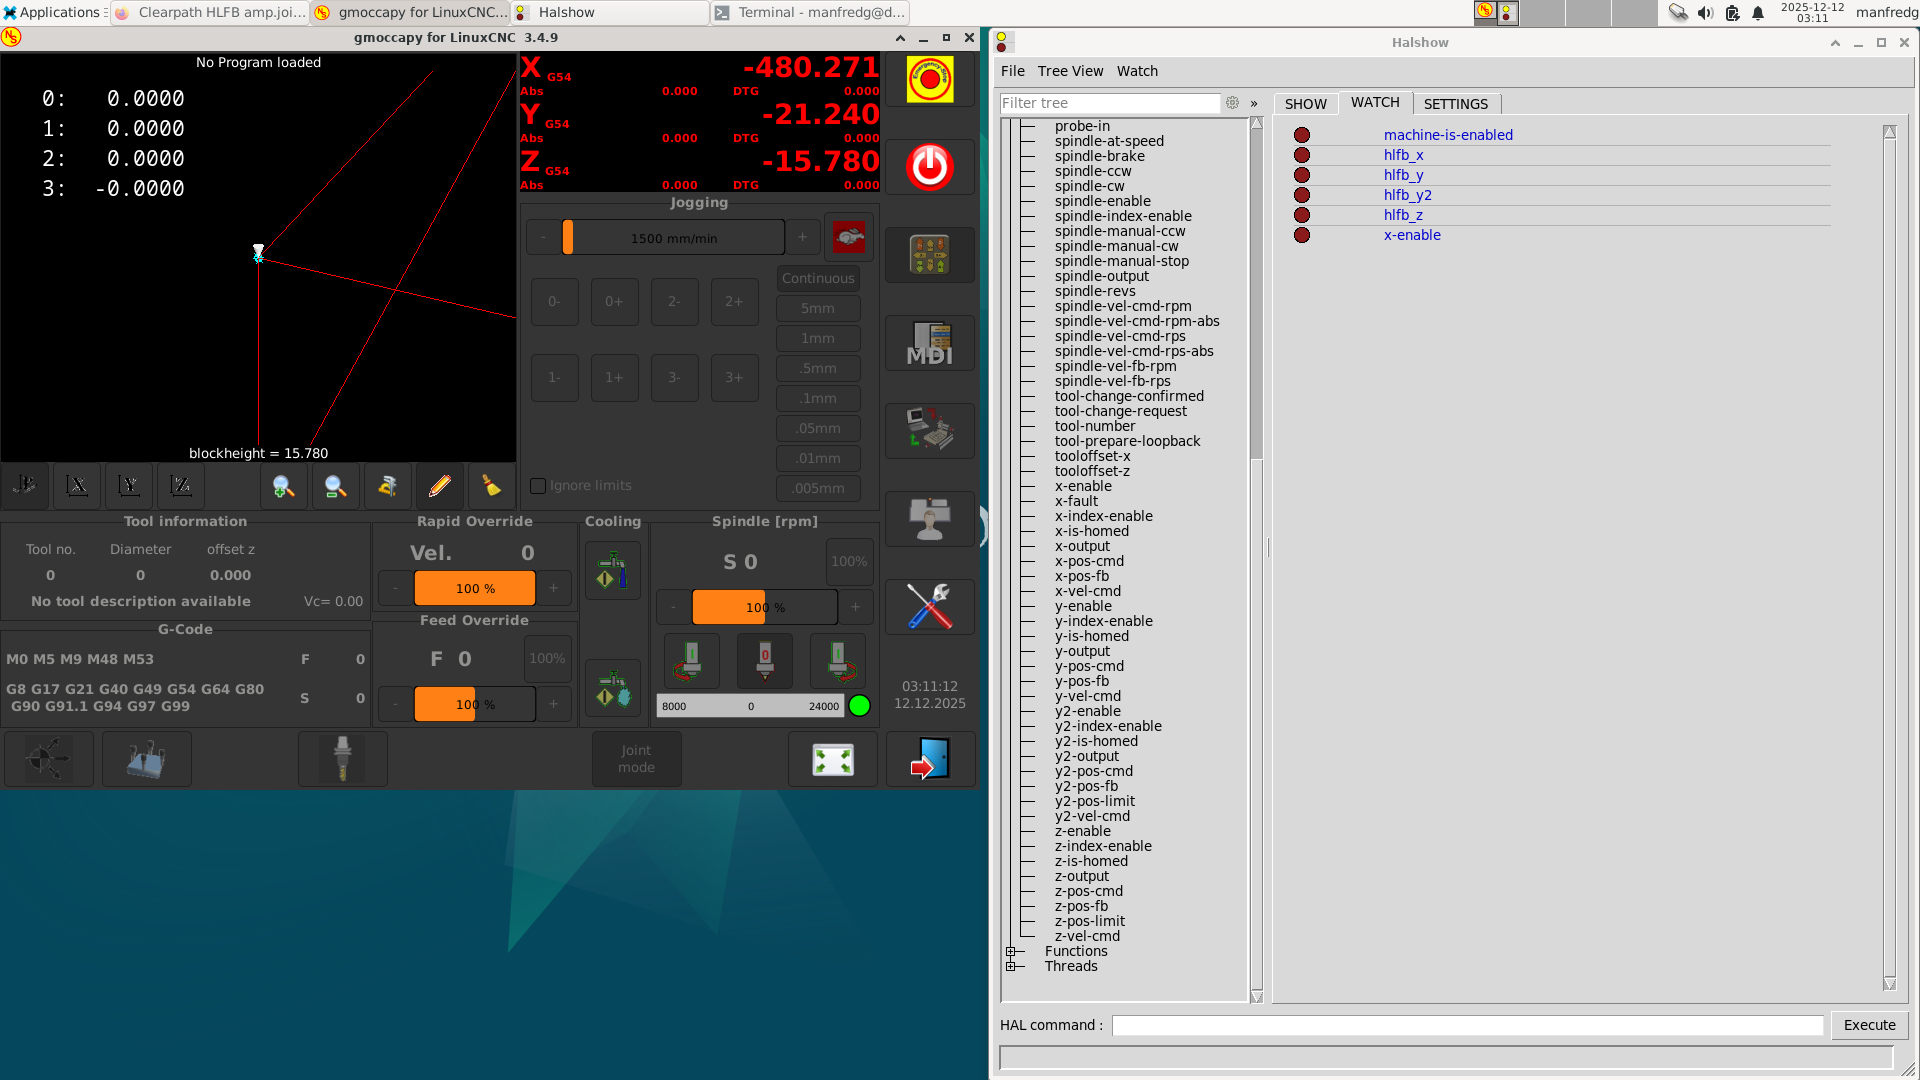
Task: Select the X axis view button
Action: (x=77, y=486)
